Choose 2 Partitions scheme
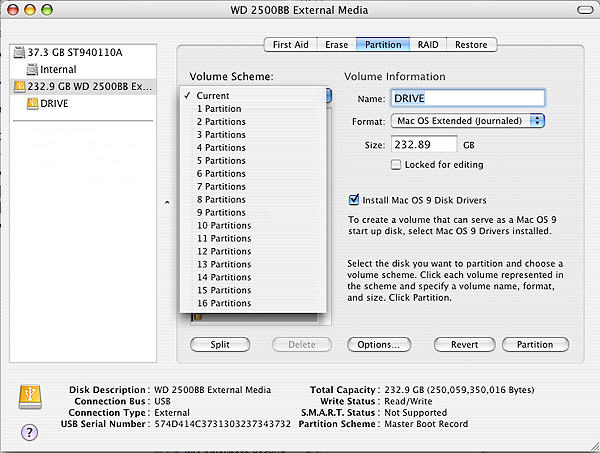 [253, 122]
